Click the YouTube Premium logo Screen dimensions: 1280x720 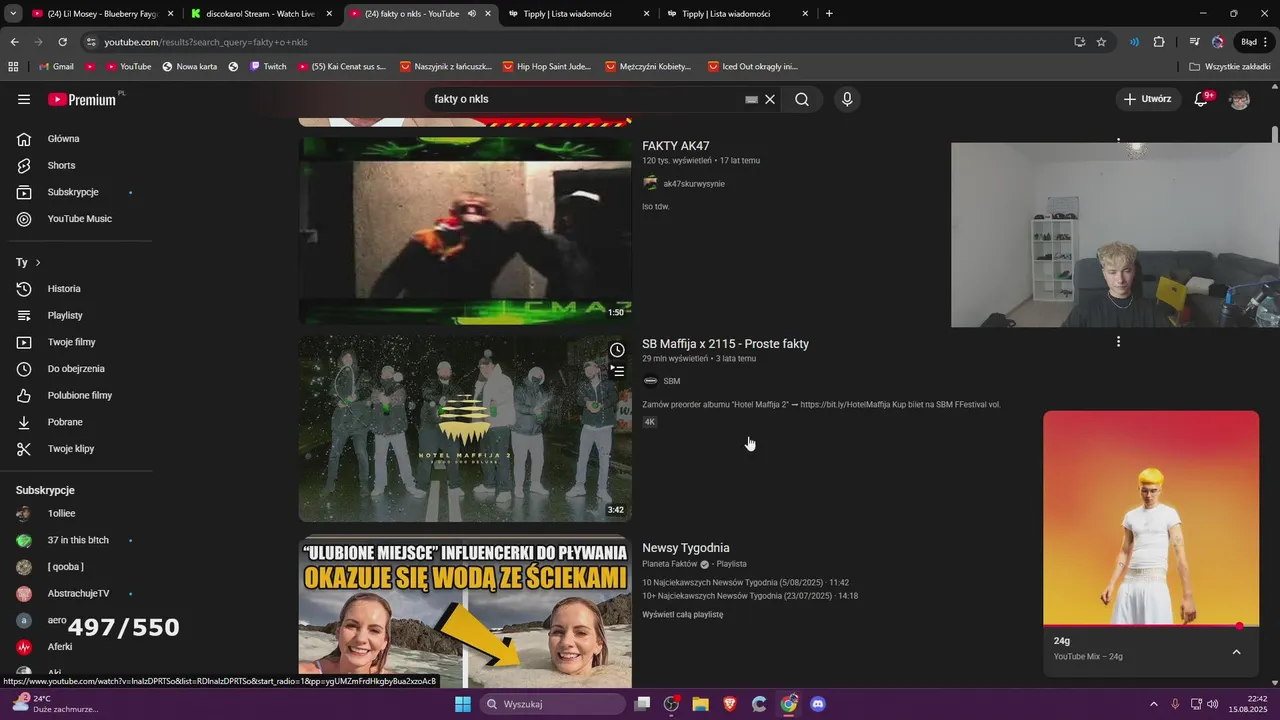point(82,99)
